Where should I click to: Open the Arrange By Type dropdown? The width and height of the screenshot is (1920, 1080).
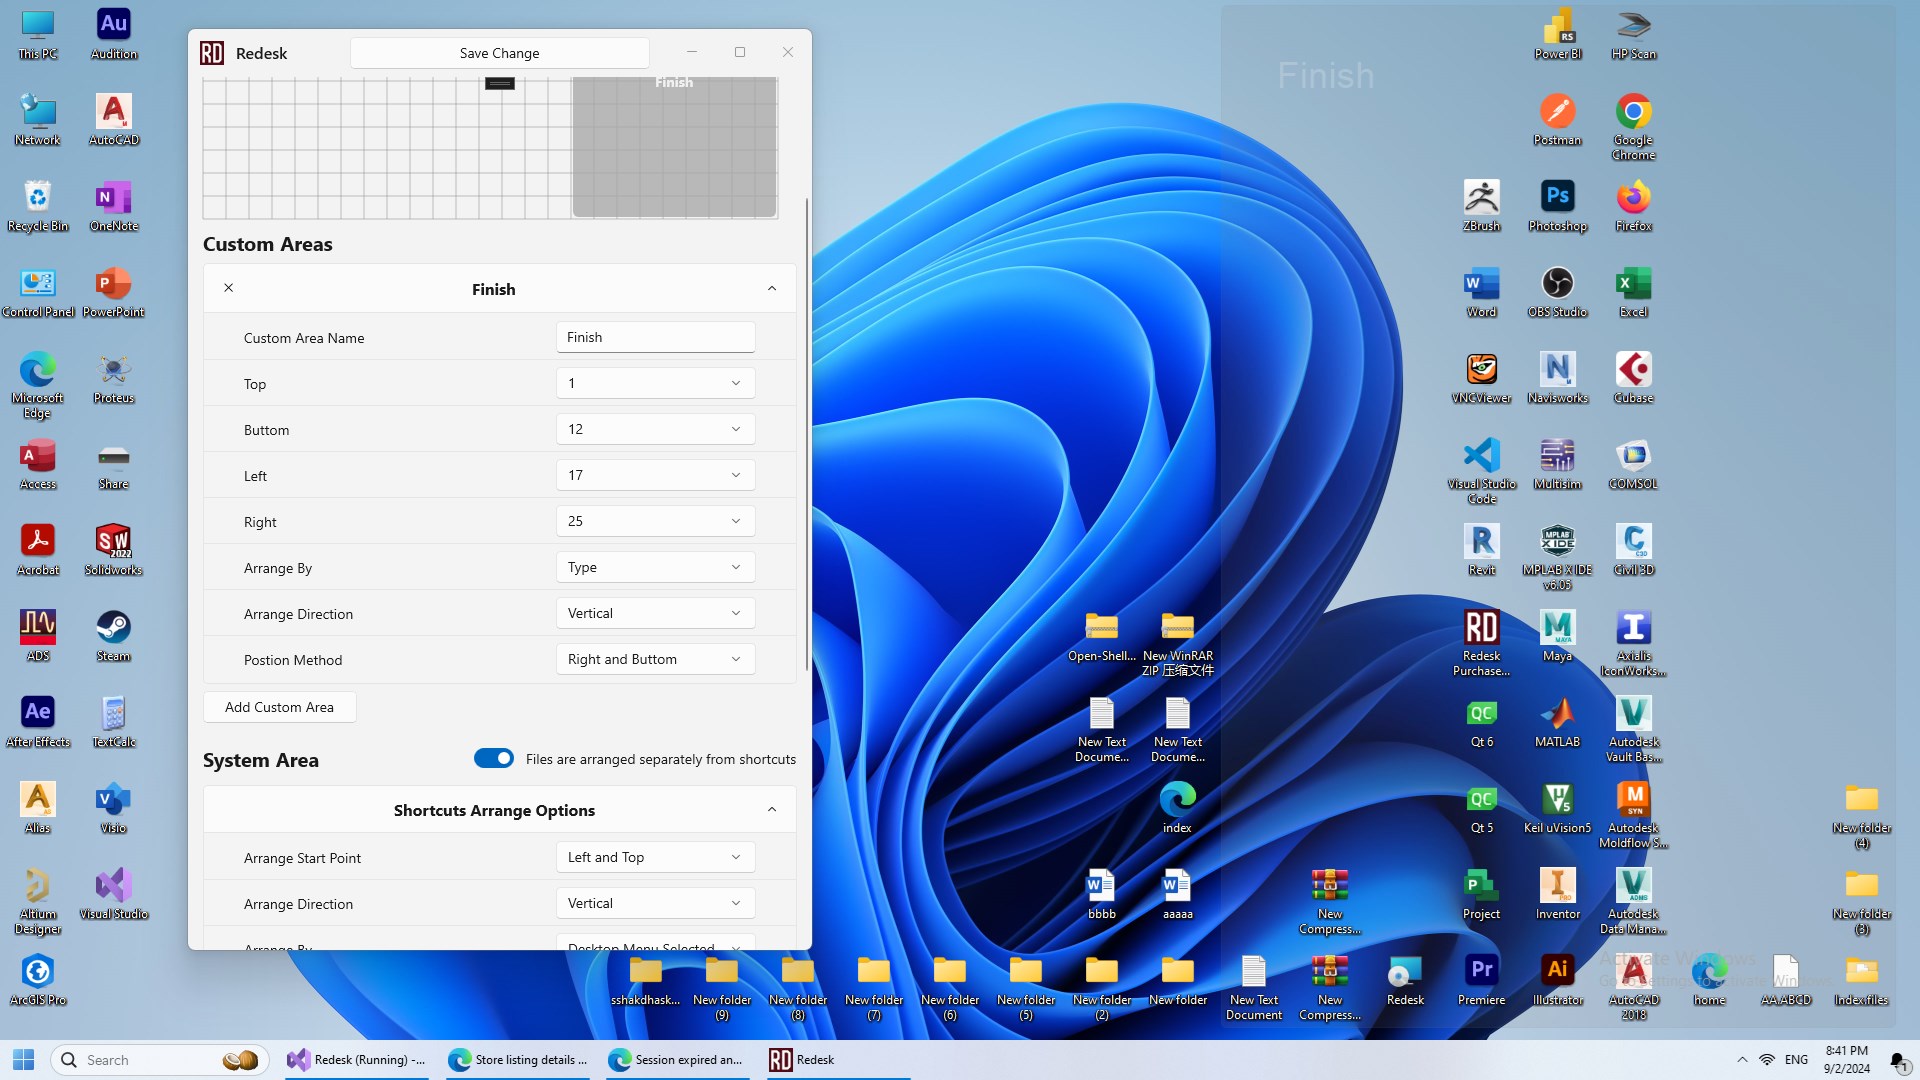coord(655,567)
